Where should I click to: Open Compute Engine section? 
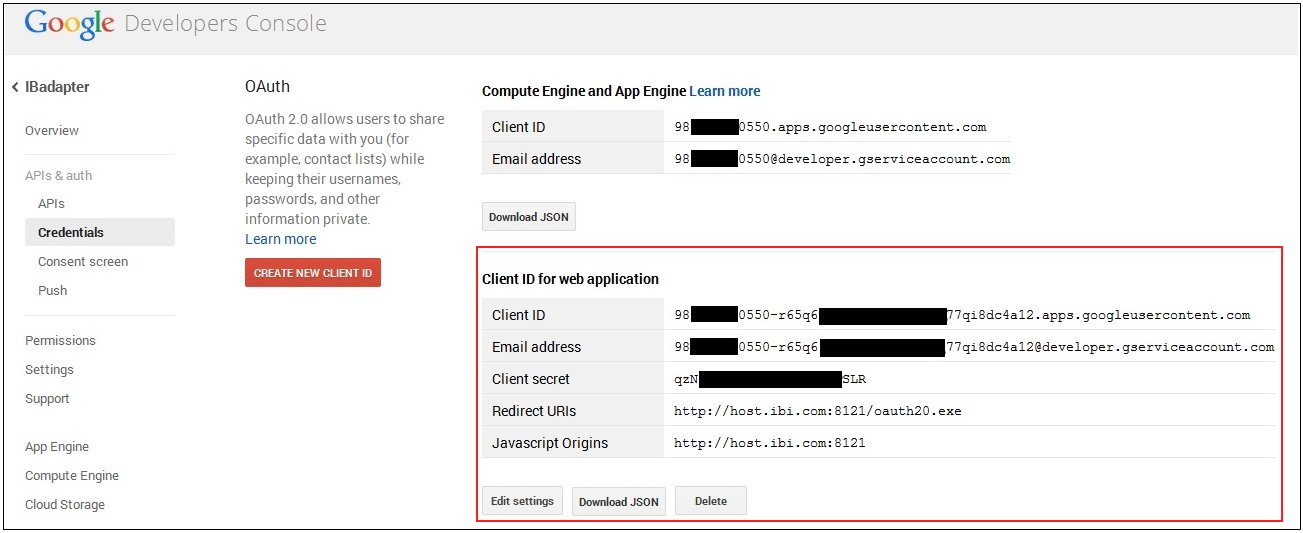[72, 476]
